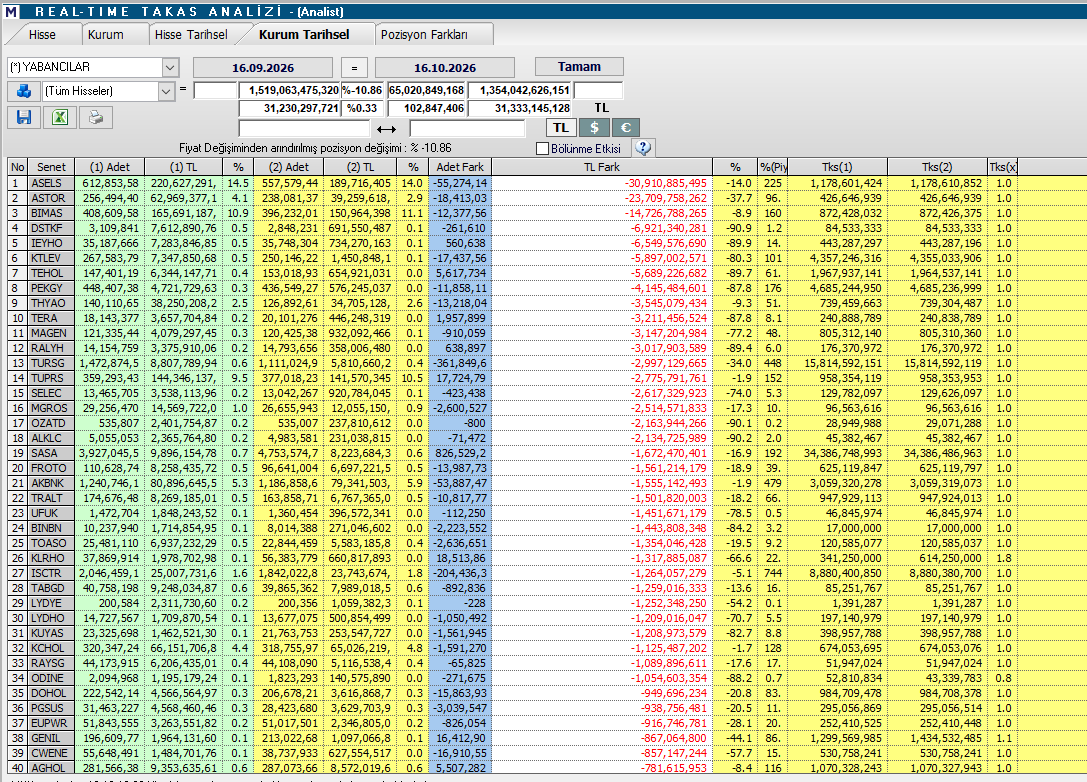Screen dimensions: 1087x782
Task: Click the blue floppy disk save icon
Action: pyautogui.click(x=24, y=117)
